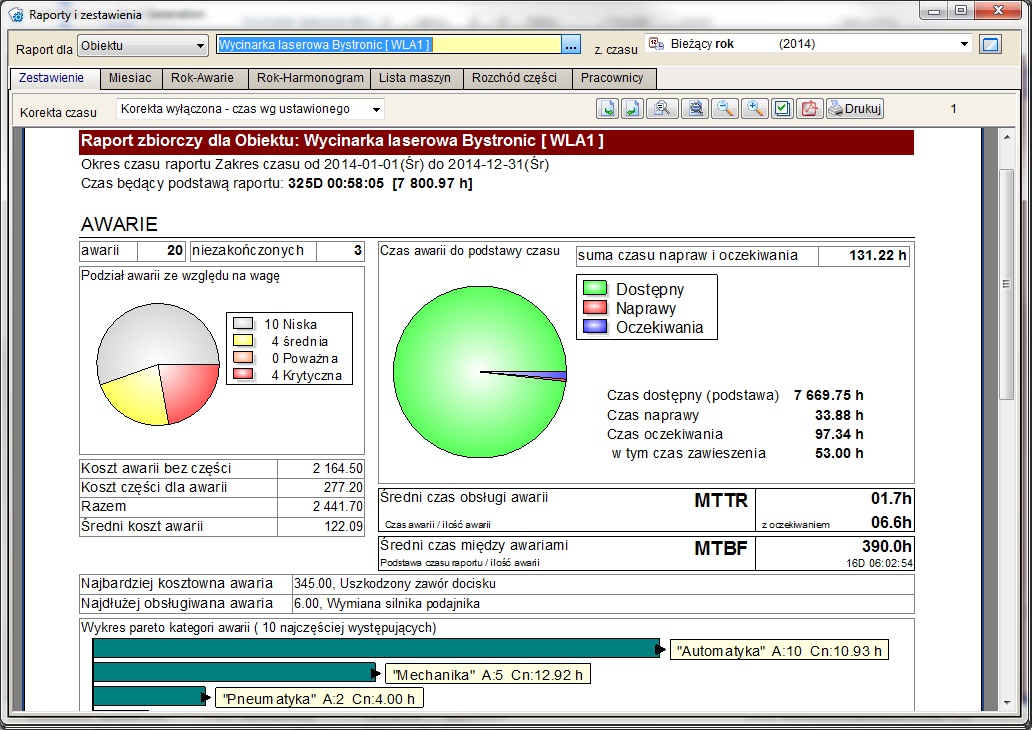Click the fit-to-page zoom icon
Viewport: 1032px width, 730px height.
695,109
